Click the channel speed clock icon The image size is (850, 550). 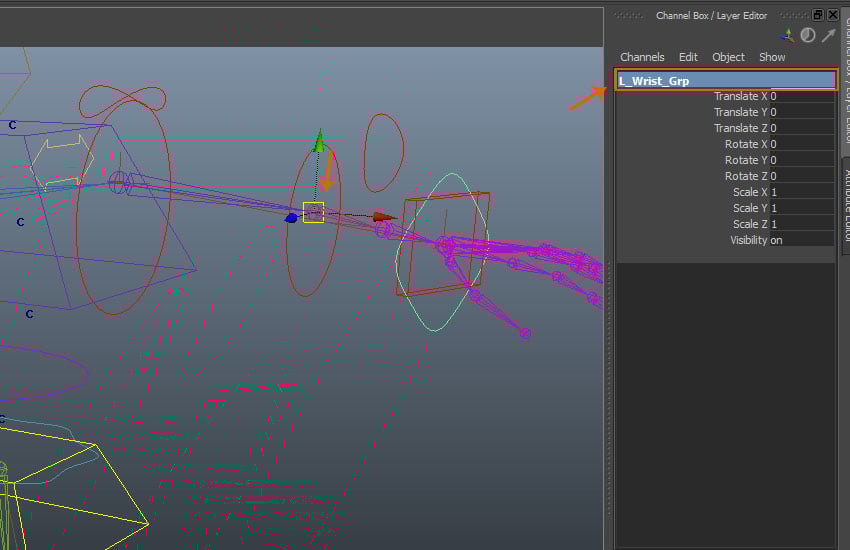pos(808,35)
